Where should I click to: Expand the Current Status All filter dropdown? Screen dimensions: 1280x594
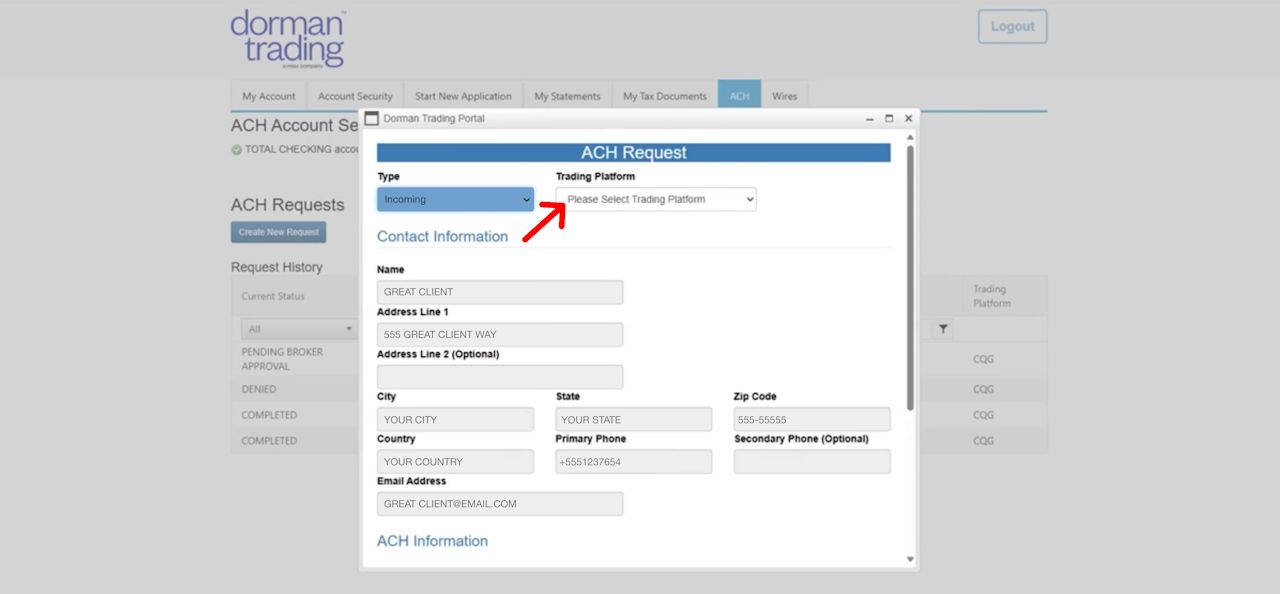point(298,329)
